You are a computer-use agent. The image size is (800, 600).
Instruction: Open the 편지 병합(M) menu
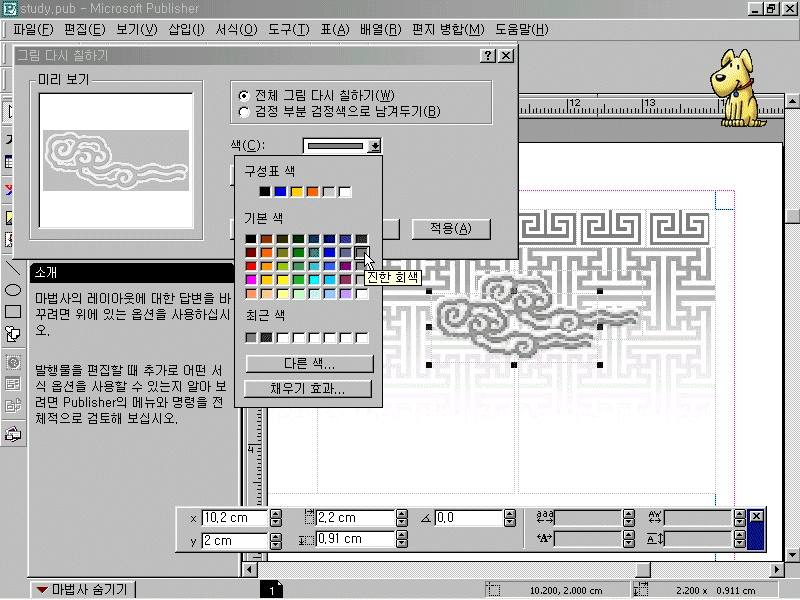[x=448, y=30]
